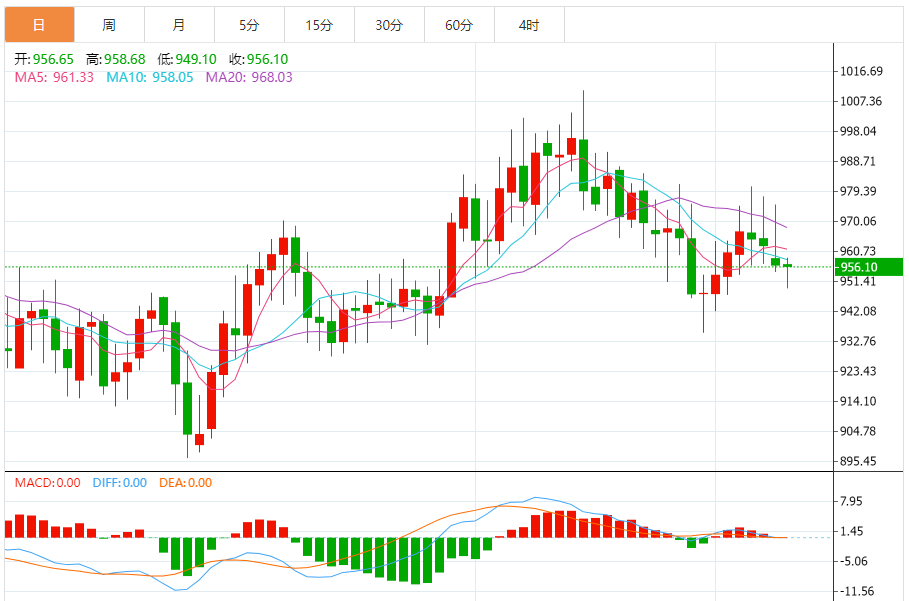Click the 998.04 price axis label
909x601 pixels.
pyautogui.click(x=859, y=132)
